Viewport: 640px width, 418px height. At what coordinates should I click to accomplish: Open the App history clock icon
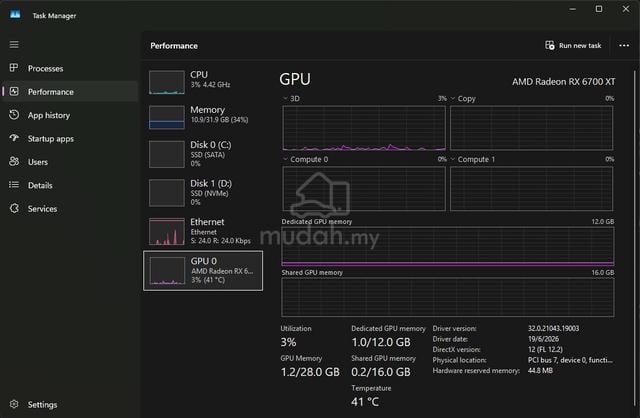[x=14, y=115]
